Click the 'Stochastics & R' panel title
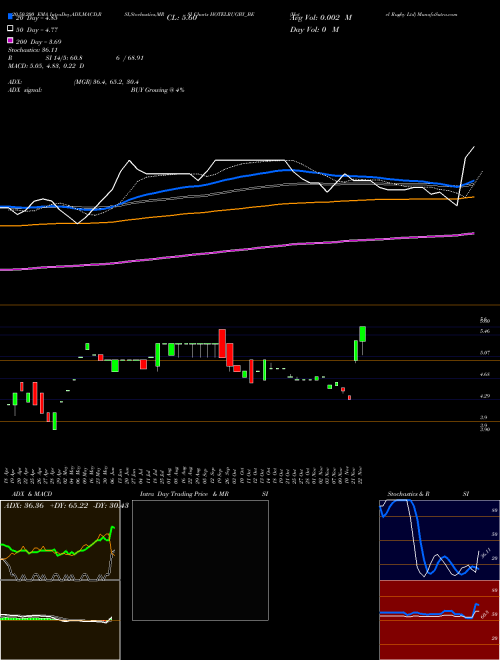500x660 pixels. click(409, 494)
